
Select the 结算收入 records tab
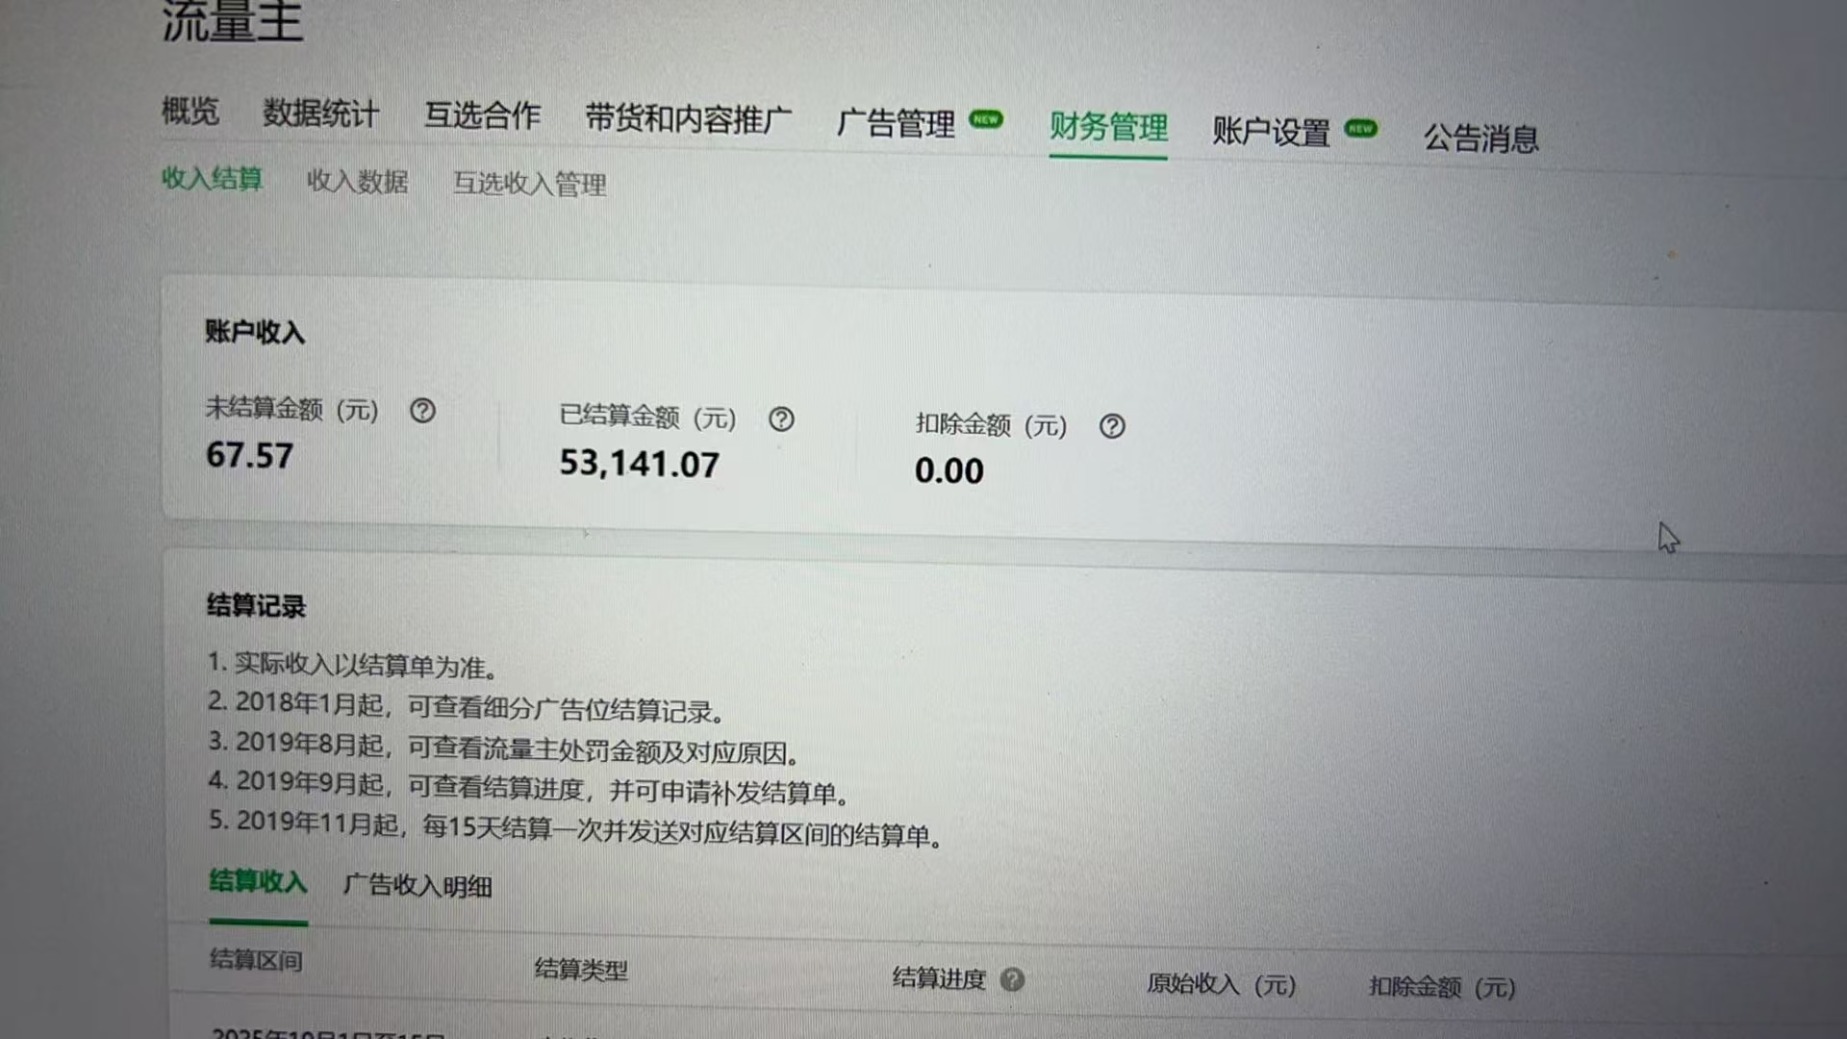click(258, 882)
